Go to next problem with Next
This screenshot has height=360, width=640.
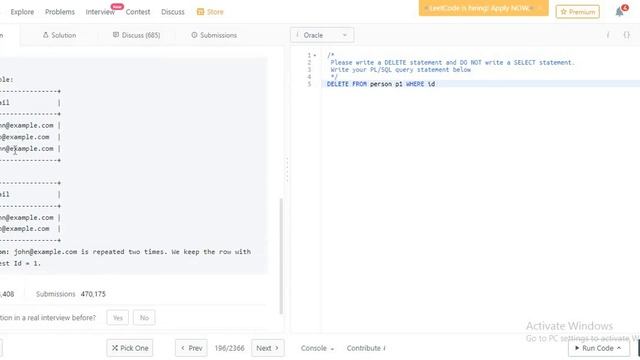pyautogui.click(x=267, y=348)
